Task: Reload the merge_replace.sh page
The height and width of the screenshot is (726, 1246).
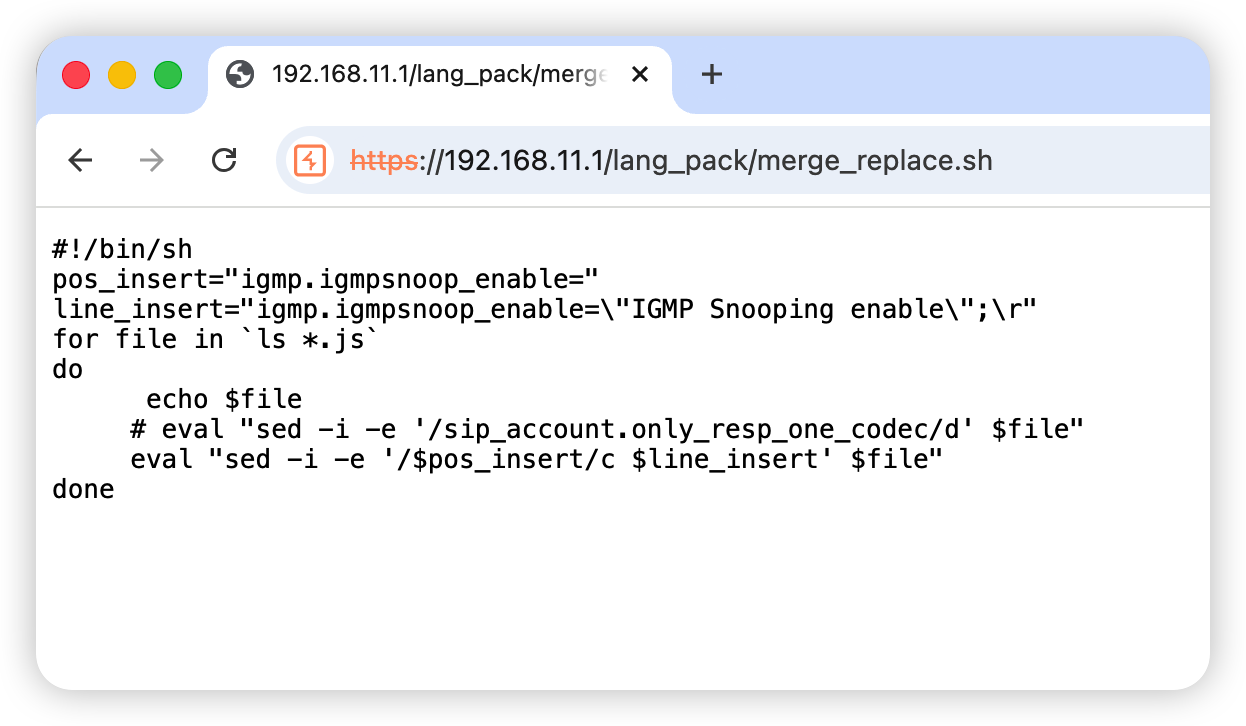Action: (x=225, y=160)
